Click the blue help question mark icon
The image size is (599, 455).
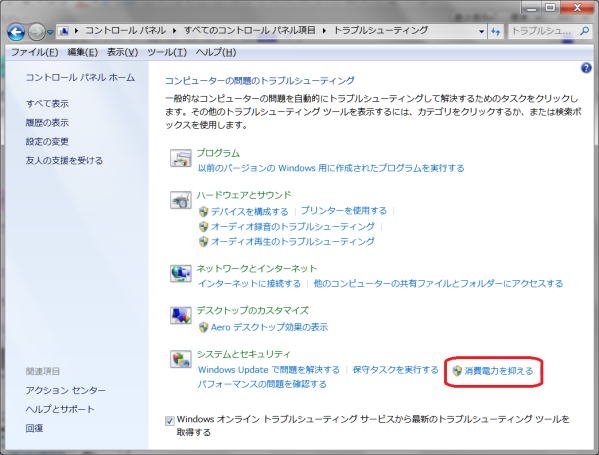[x=586, y=68]
